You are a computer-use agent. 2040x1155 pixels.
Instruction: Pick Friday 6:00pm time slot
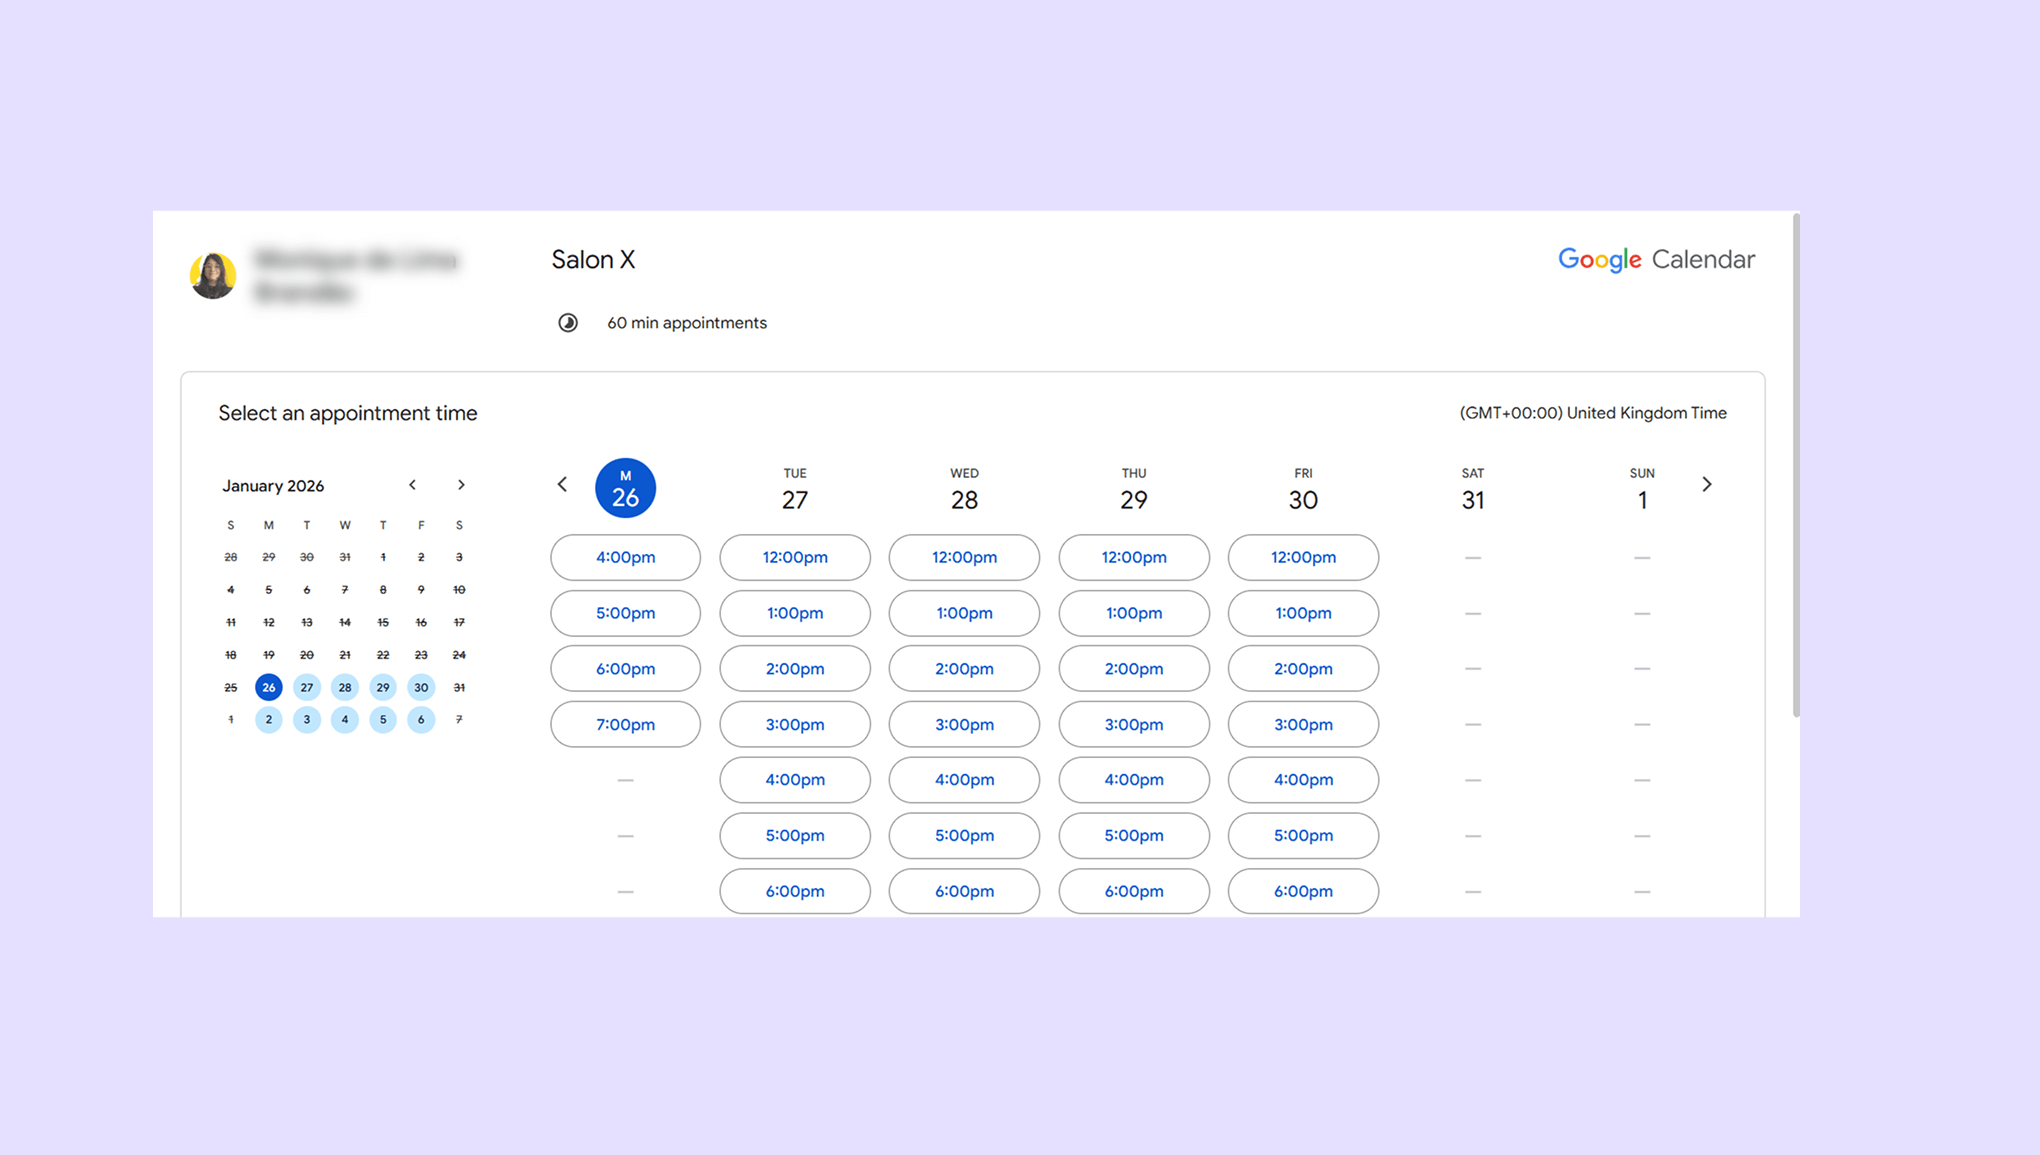pyautogui.click(x=1302, y=891)
